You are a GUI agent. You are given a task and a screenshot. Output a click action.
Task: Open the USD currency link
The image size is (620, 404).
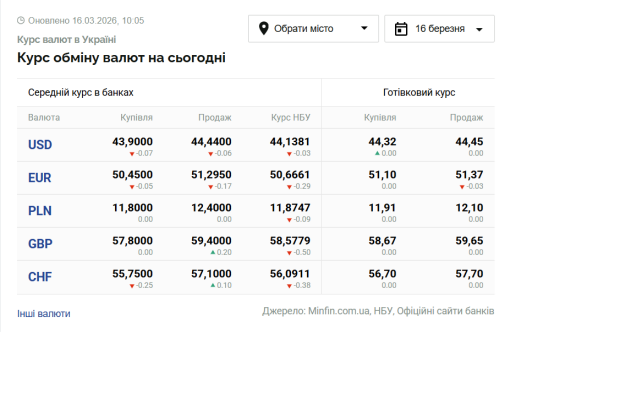point(40,144)
